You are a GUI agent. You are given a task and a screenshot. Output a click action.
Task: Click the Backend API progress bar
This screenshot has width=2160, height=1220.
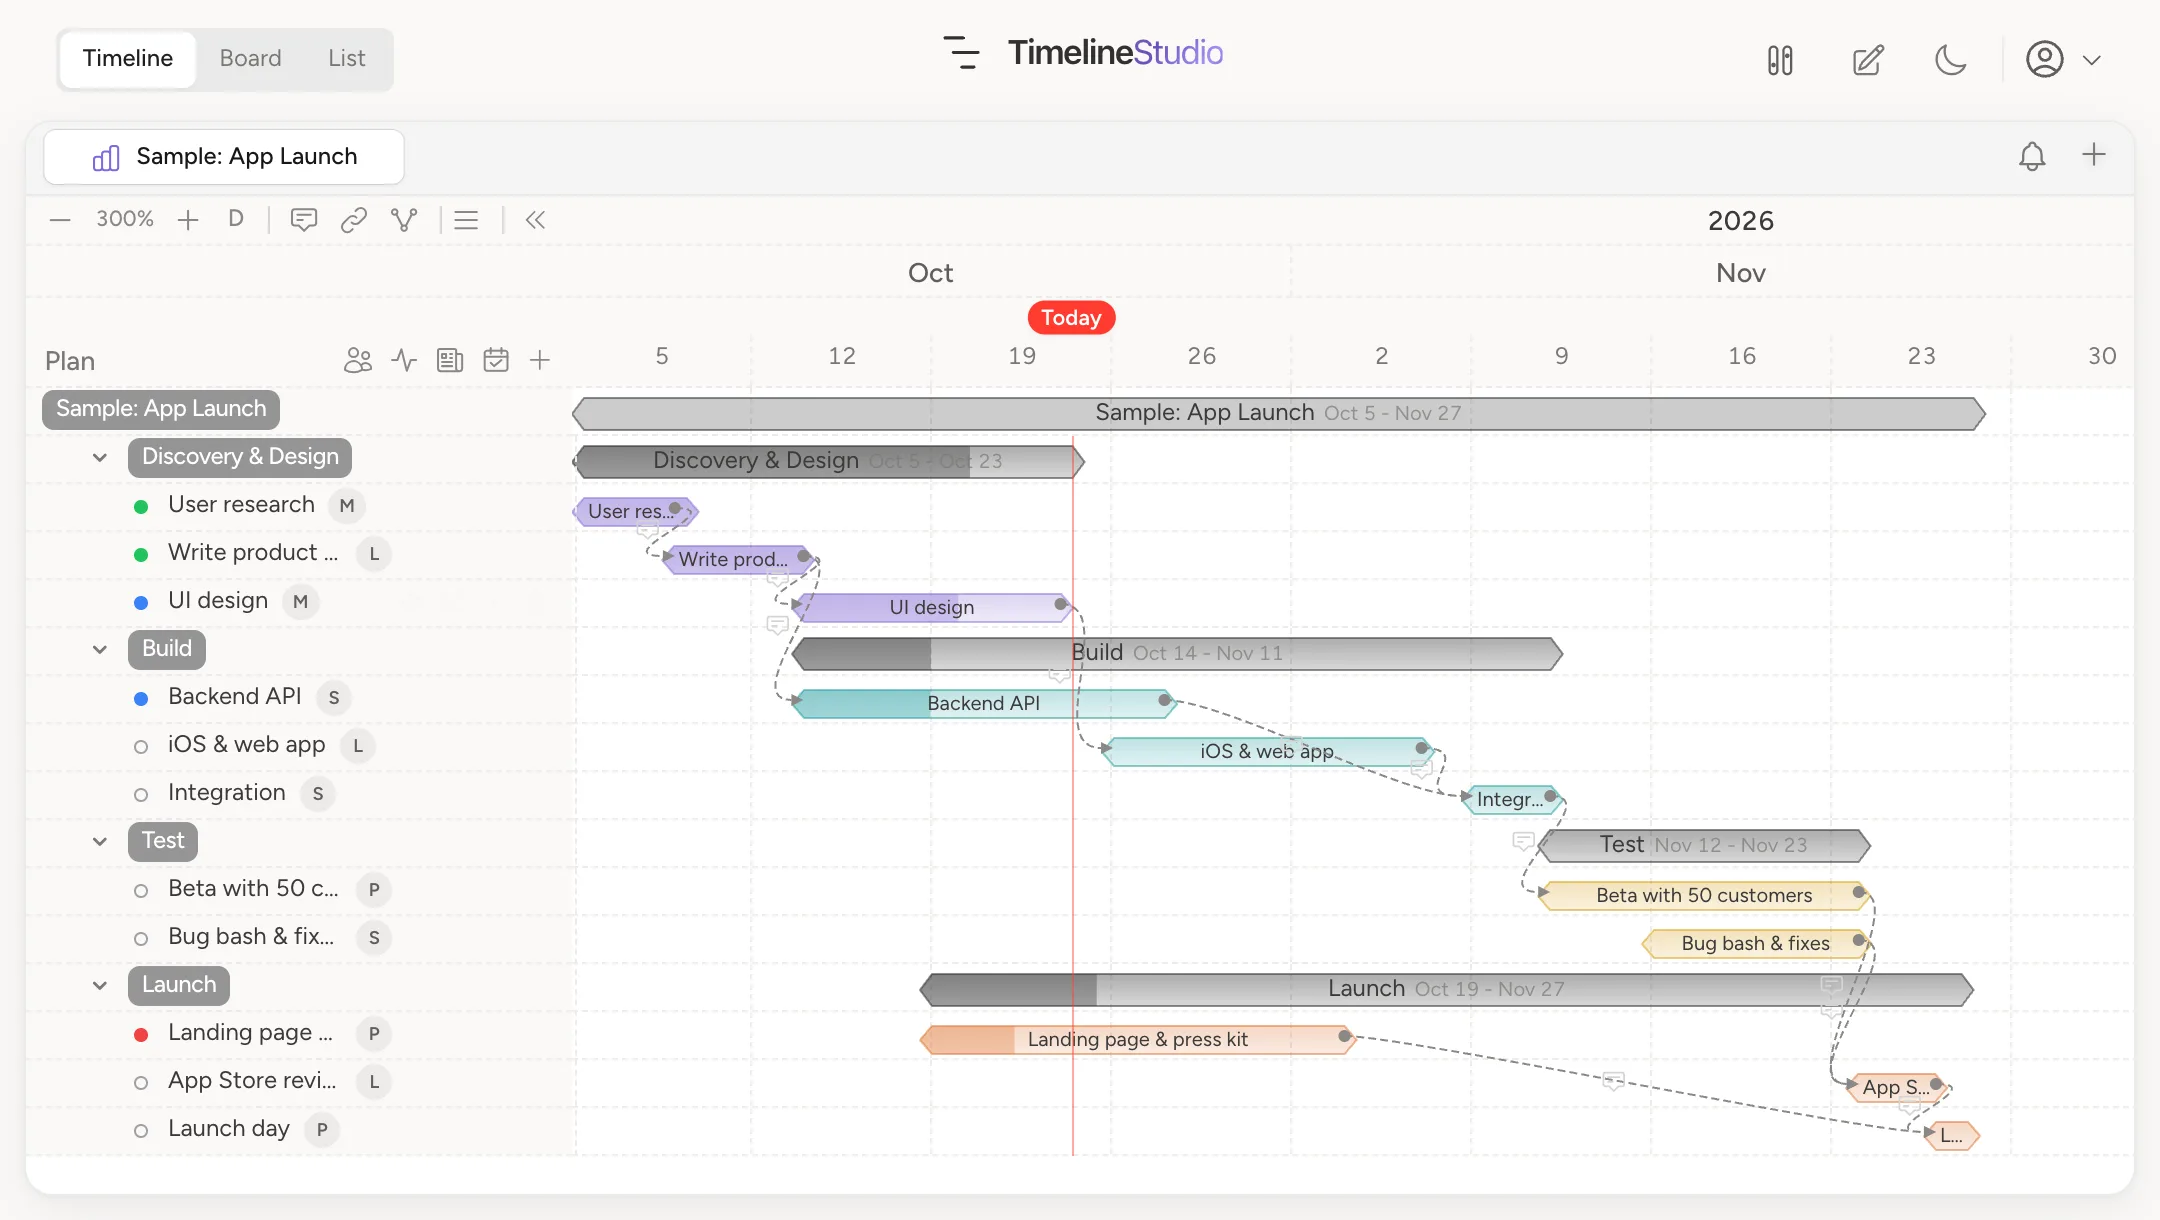[985, 703]
